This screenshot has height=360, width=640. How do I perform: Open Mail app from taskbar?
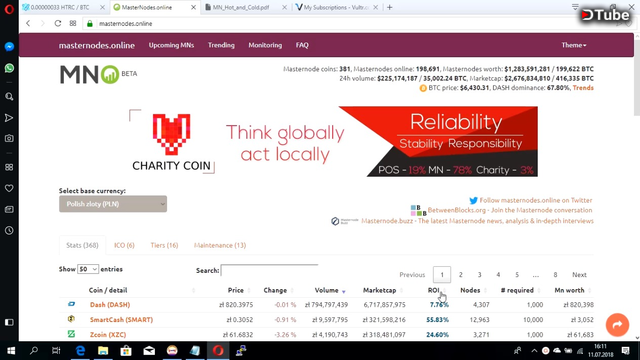149,351
